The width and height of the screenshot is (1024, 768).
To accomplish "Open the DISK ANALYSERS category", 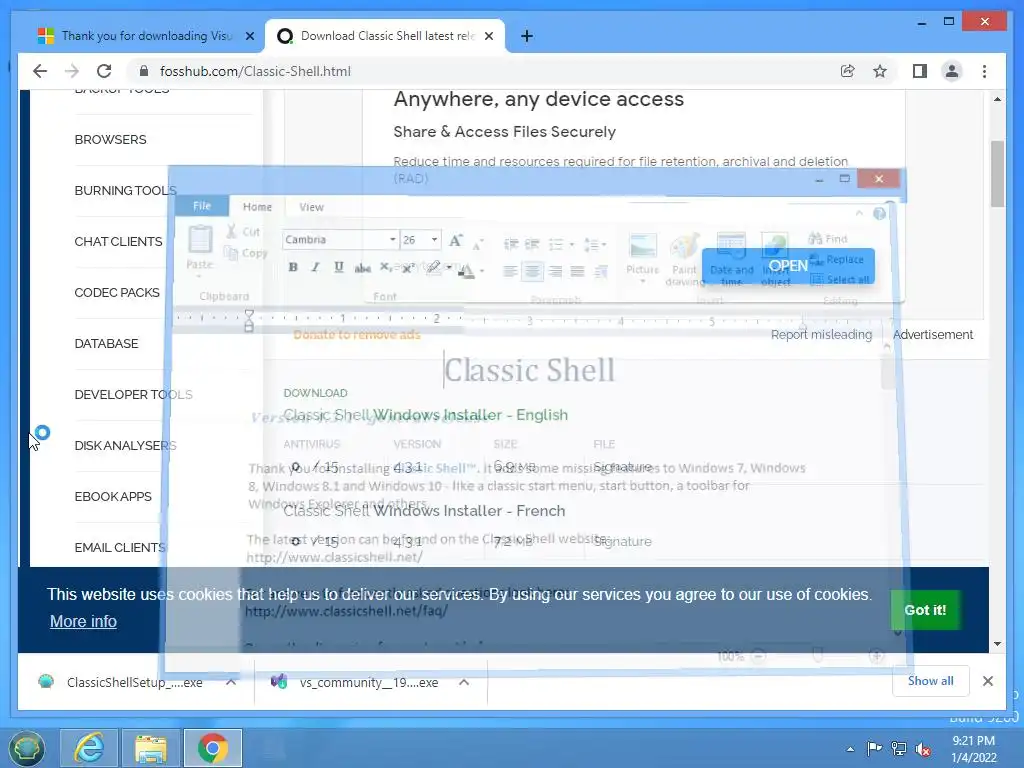I will [125, 445].
